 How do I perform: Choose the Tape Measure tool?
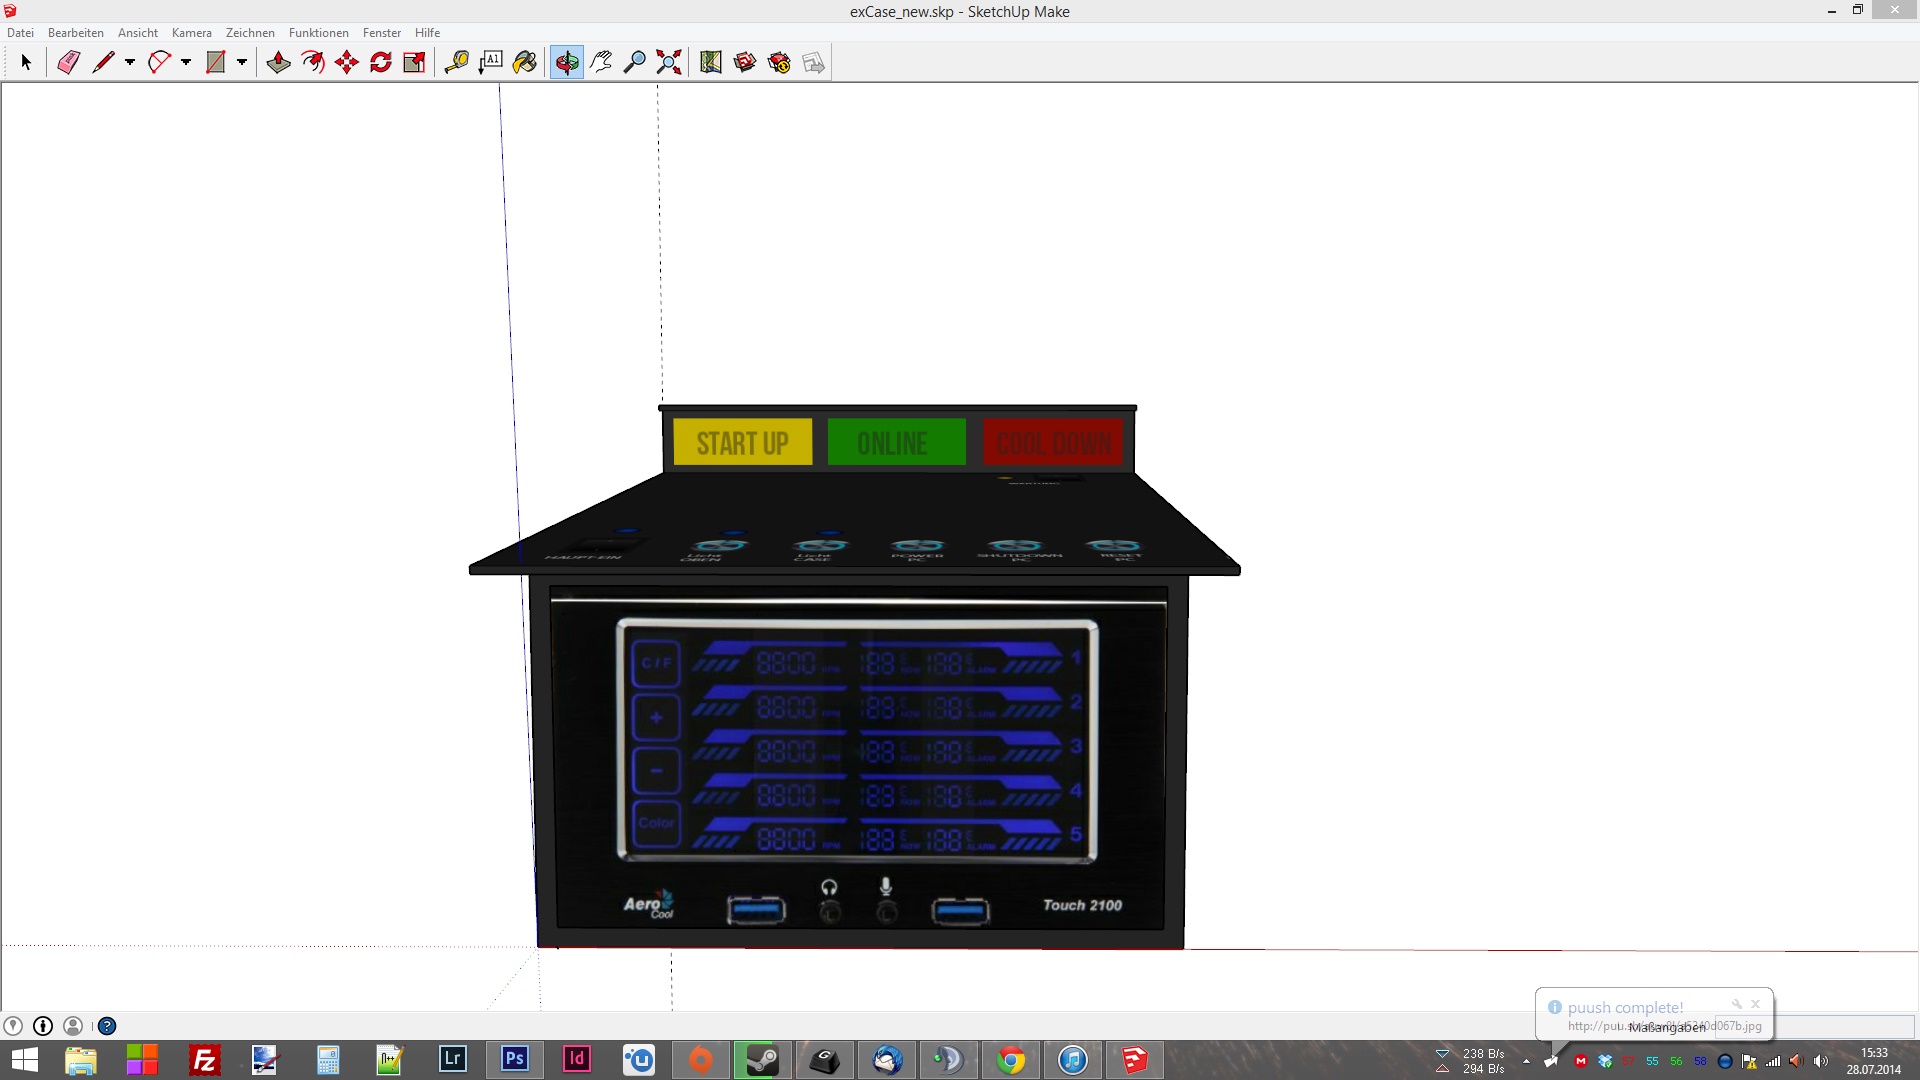tap(457, 62)
